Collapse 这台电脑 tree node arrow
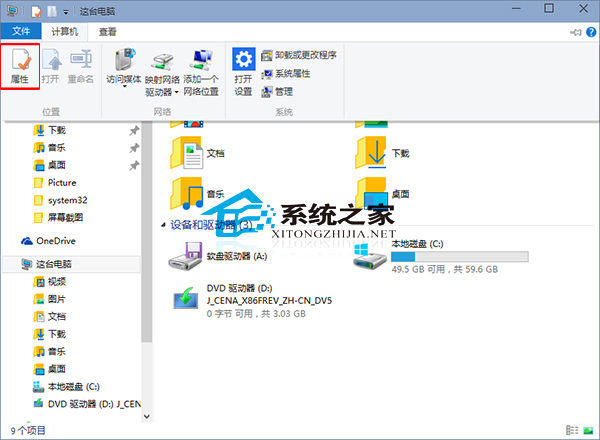600x440 pixels. tap(12, 264)
